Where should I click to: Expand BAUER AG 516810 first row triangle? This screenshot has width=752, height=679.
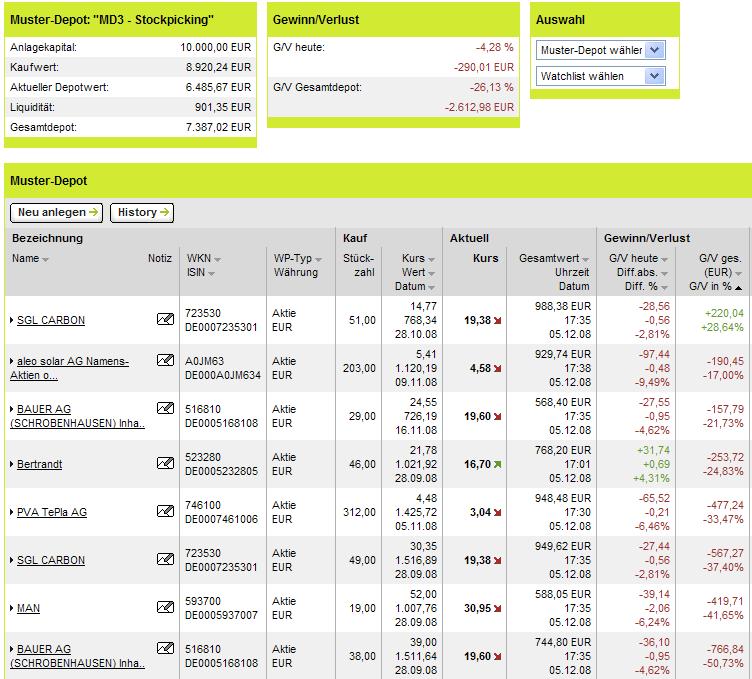[12, 409]
